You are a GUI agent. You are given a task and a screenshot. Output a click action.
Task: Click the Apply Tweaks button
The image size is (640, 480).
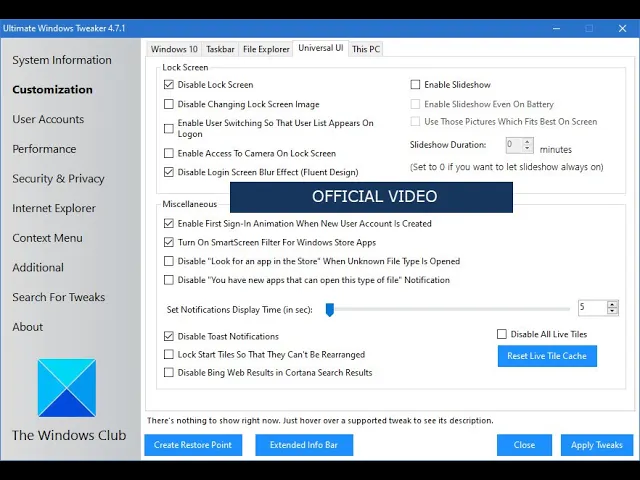point(597,445)
